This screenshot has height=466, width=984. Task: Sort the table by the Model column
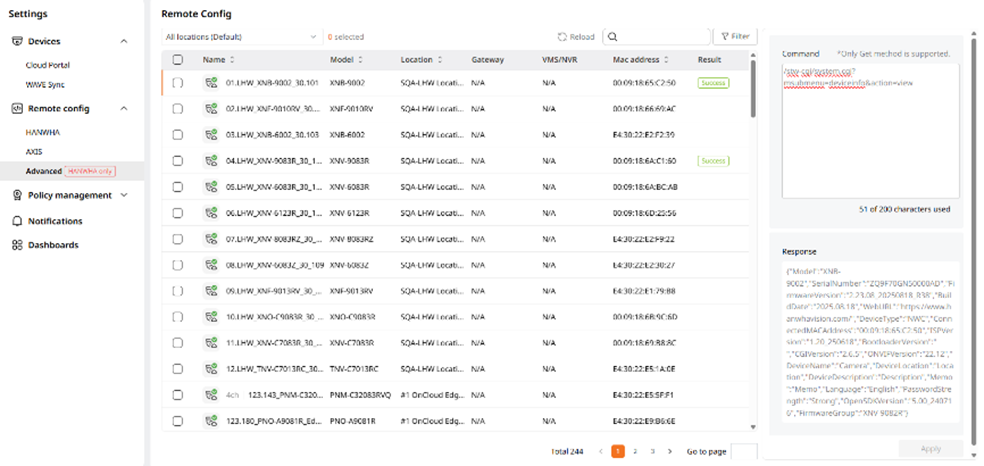click(x=360, y=60)
